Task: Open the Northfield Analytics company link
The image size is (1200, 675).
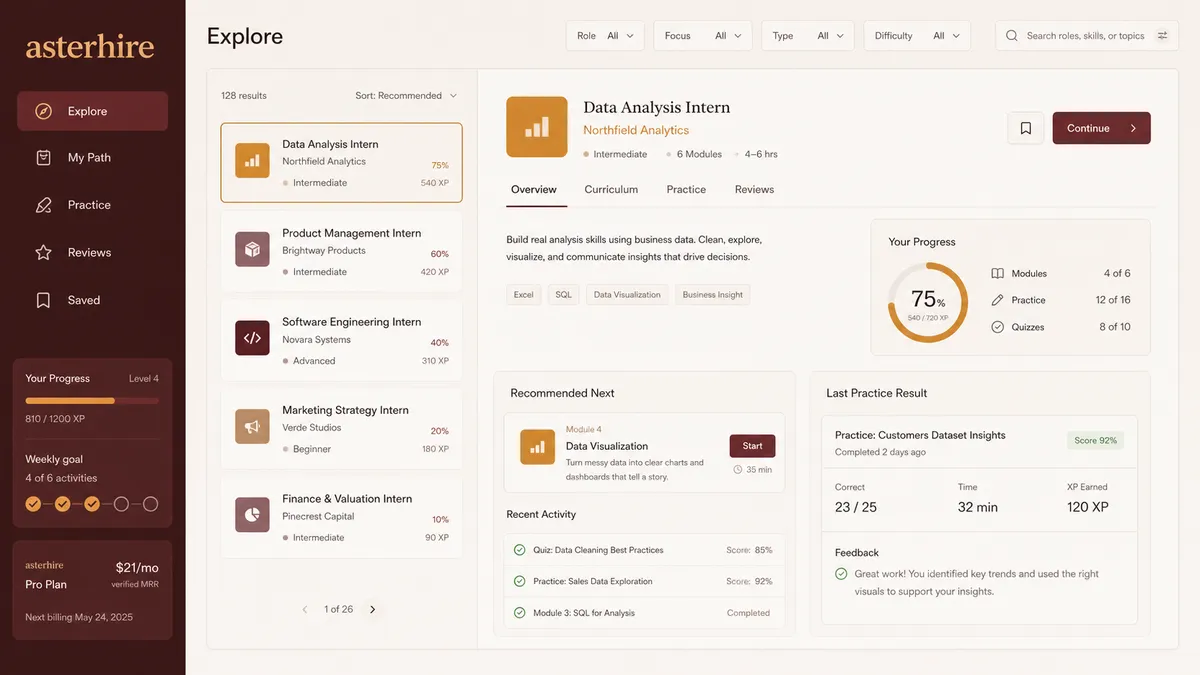Action: (x=636, y=130)
